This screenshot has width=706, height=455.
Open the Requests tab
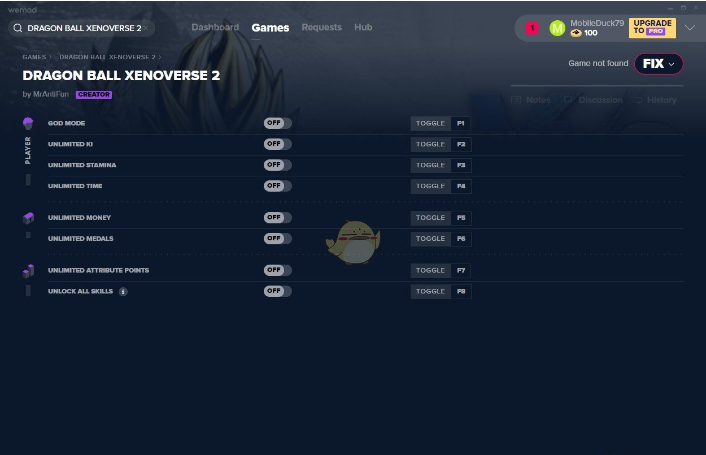click(321, 27)
